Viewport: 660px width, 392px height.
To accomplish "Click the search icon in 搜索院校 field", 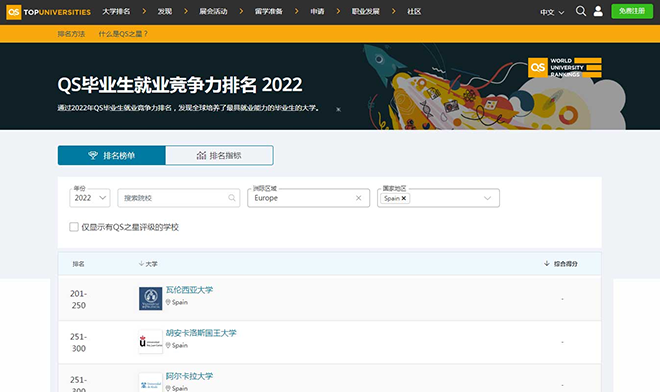I will click(232, 198).
